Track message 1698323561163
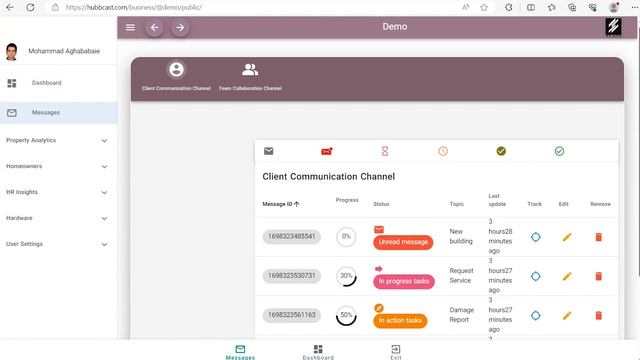Image resolution: width=640 pixels, height=360 pixels. click(536, 316)
